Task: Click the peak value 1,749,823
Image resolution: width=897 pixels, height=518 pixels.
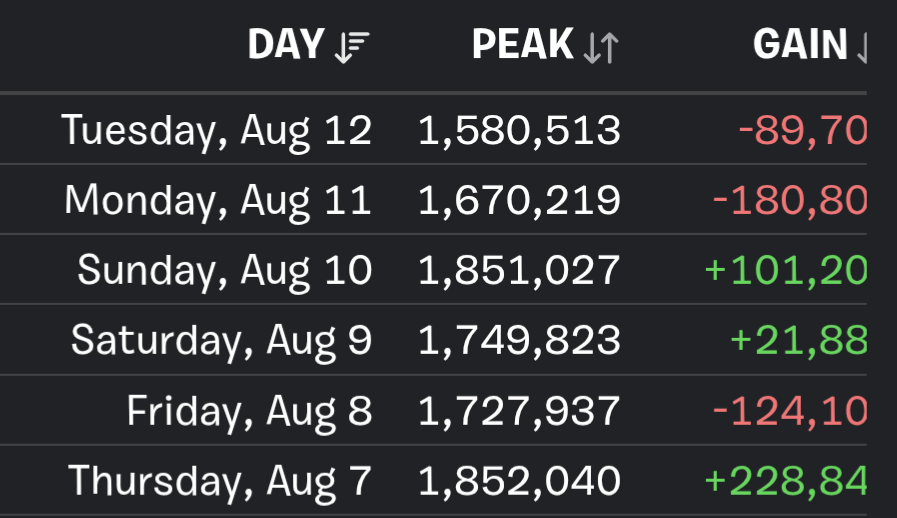Action: (x=519, y=340)
